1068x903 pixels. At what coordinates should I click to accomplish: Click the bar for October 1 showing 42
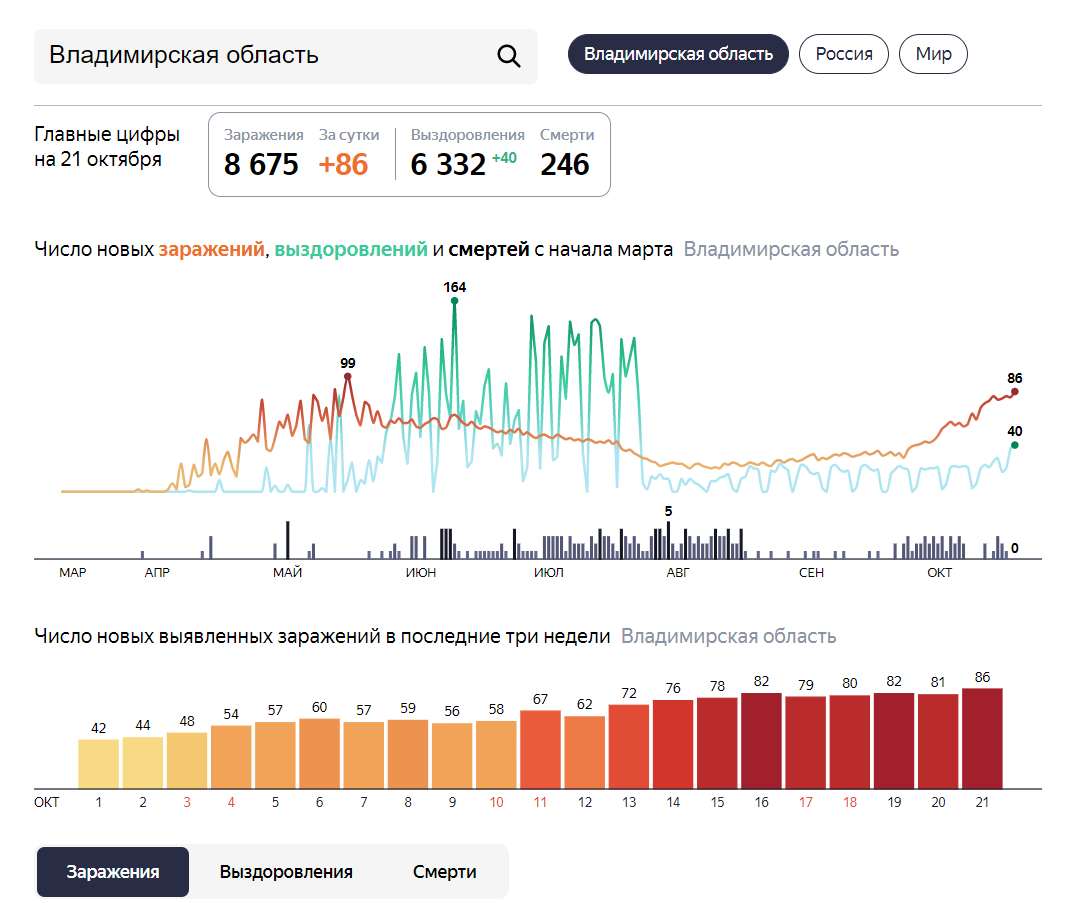click(x=99, y=764)
